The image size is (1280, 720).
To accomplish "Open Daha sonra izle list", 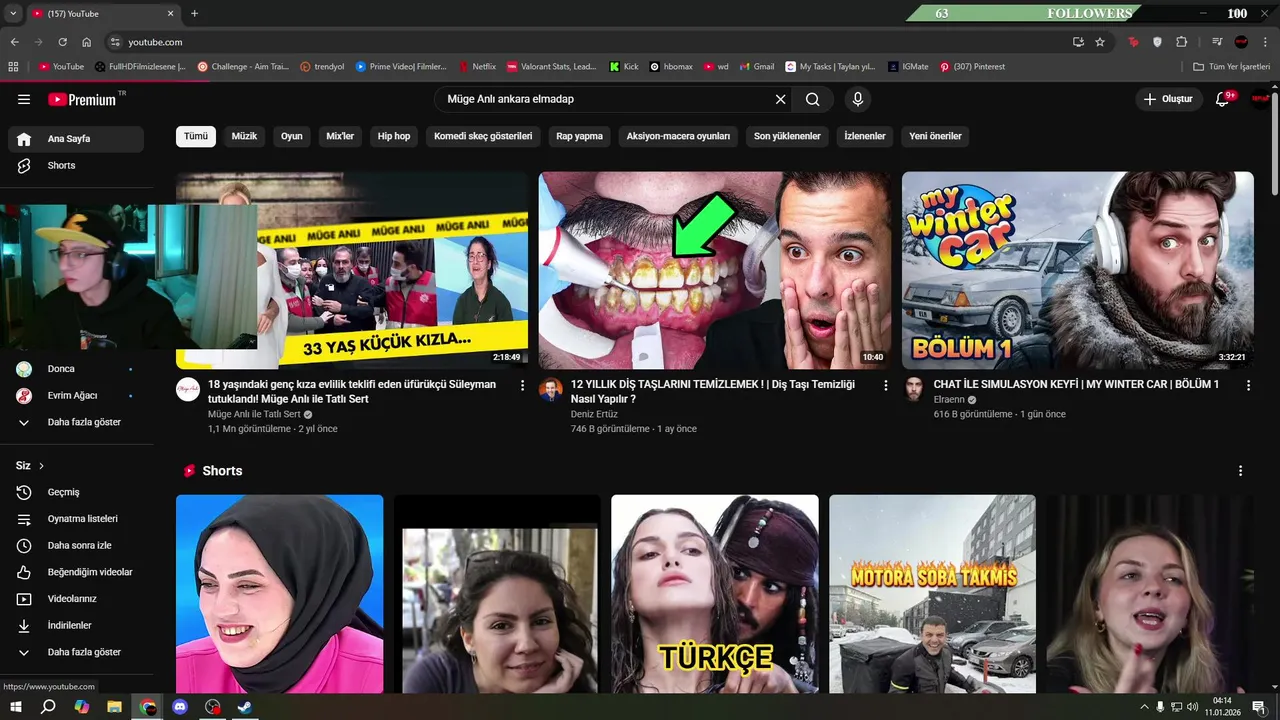I will (x=77, y=545).
